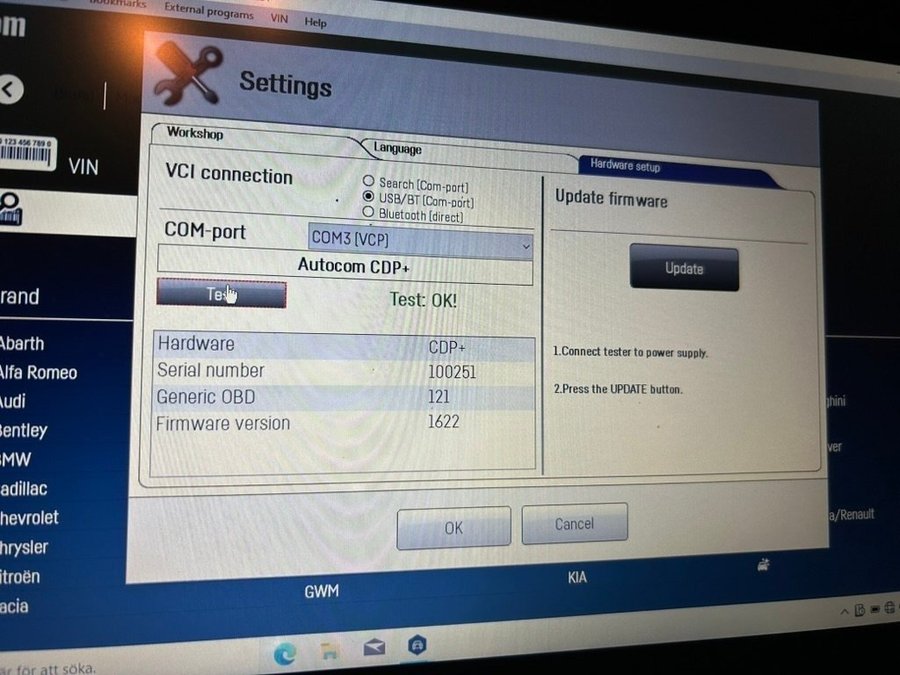Select the Bluetooth (direct) radio option
900x675 pixels.
pos(368,212)
